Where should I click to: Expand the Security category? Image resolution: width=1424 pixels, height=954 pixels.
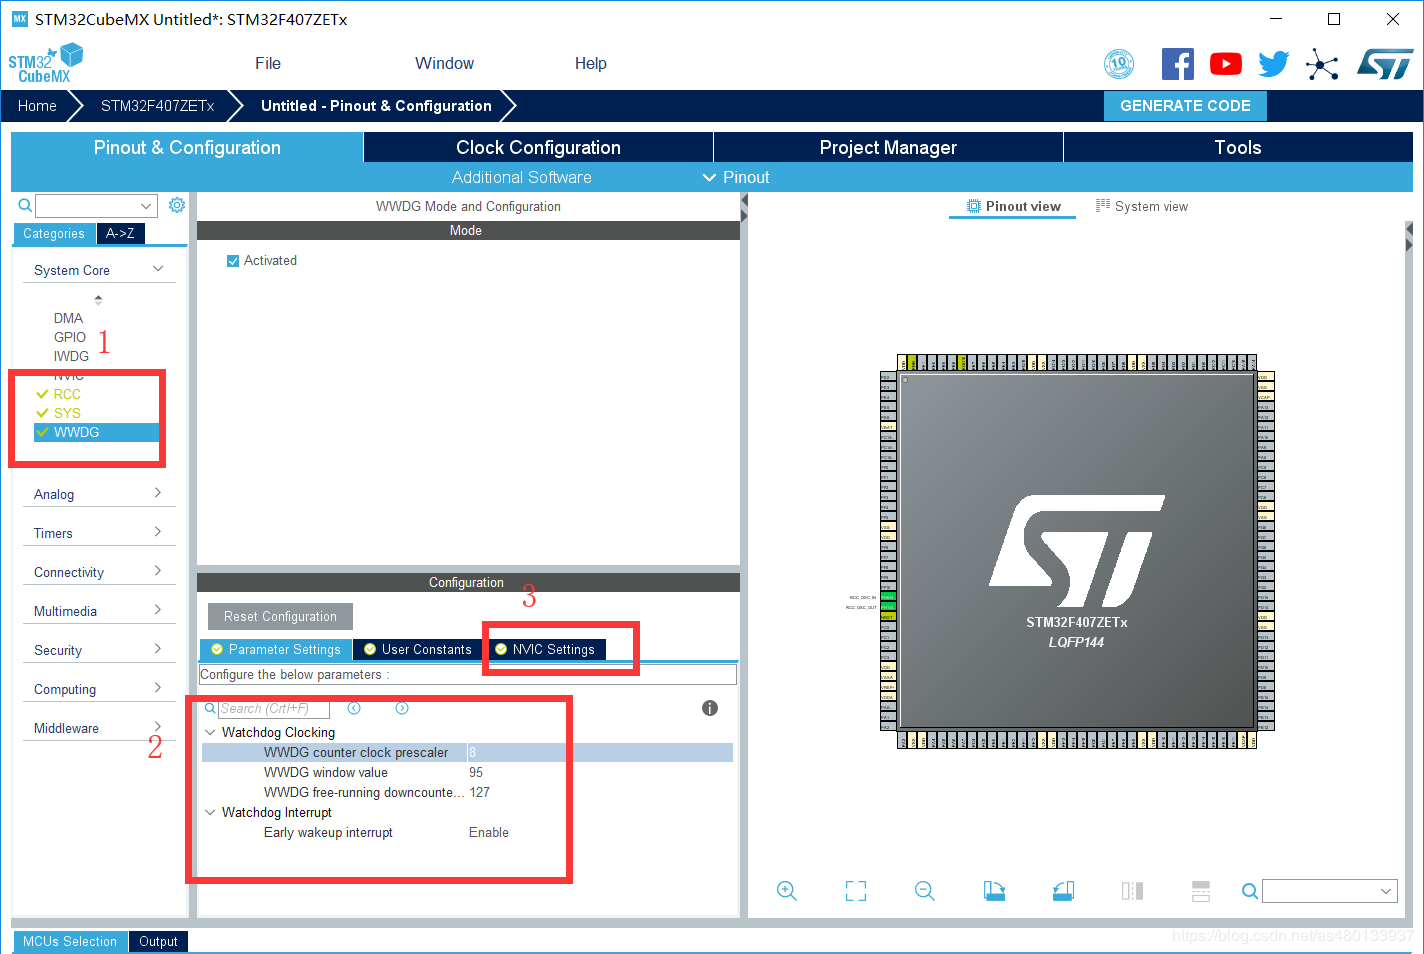[x=158, y=649]
